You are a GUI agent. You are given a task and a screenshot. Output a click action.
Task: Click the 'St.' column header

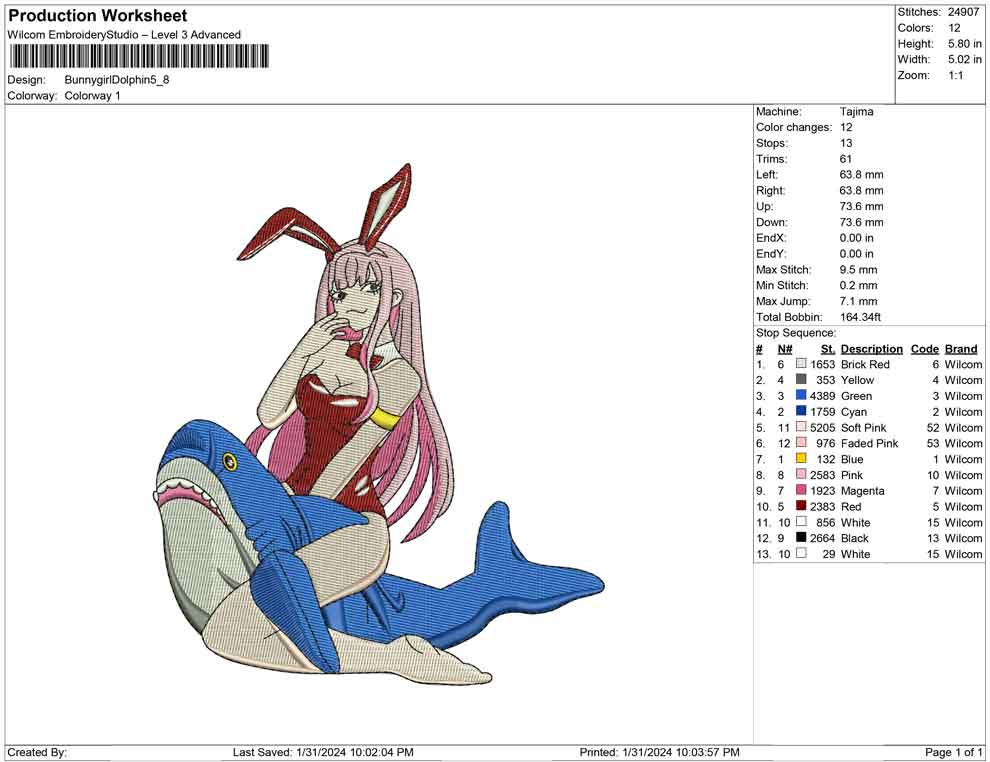[828, 348]
